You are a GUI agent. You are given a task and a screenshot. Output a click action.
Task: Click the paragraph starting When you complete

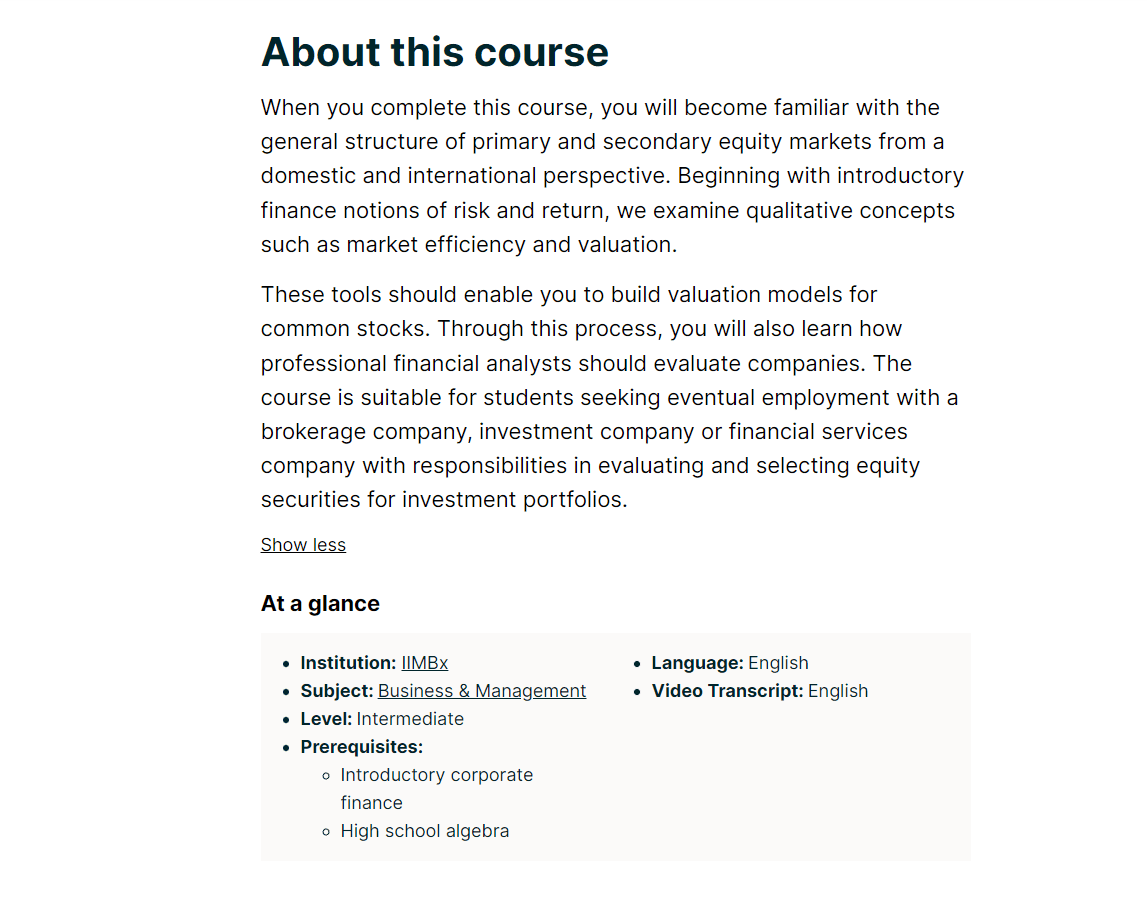point(613,176)
